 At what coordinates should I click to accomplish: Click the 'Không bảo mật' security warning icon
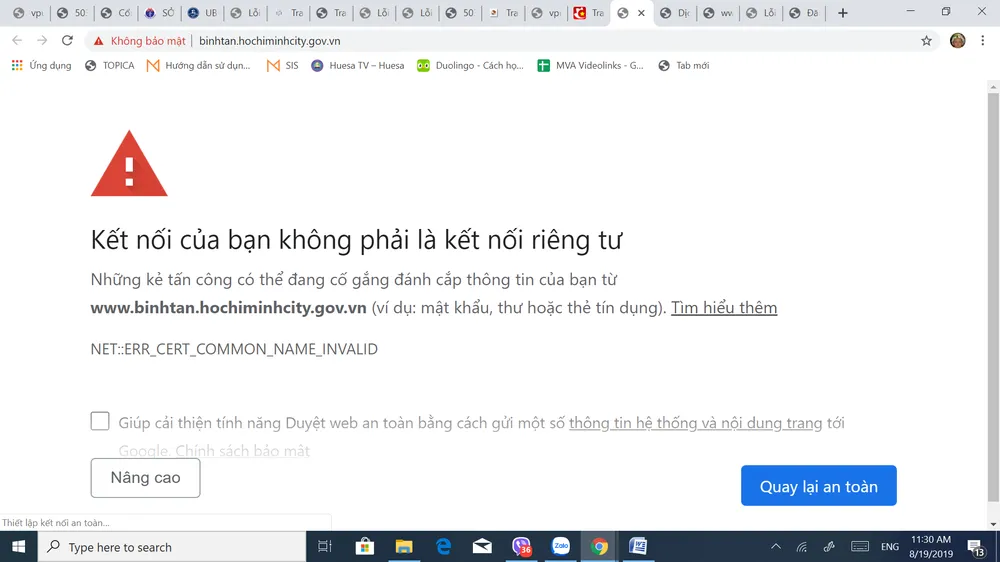[98, 41]
